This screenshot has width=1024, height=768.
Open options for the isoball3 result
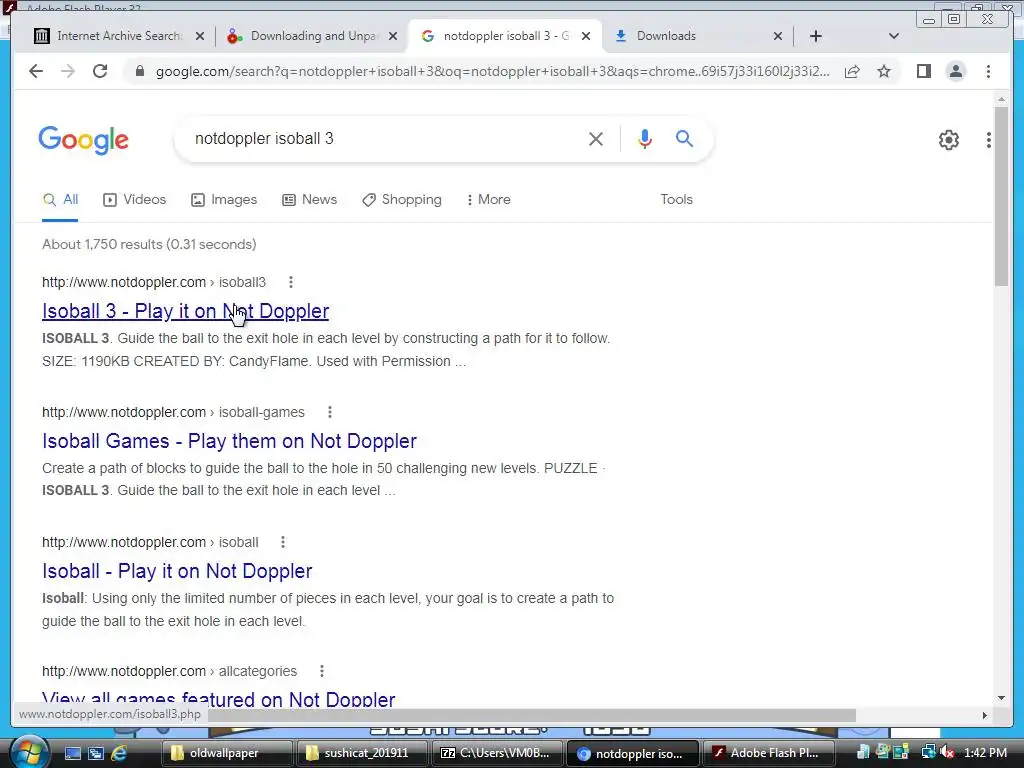point(291,282)
